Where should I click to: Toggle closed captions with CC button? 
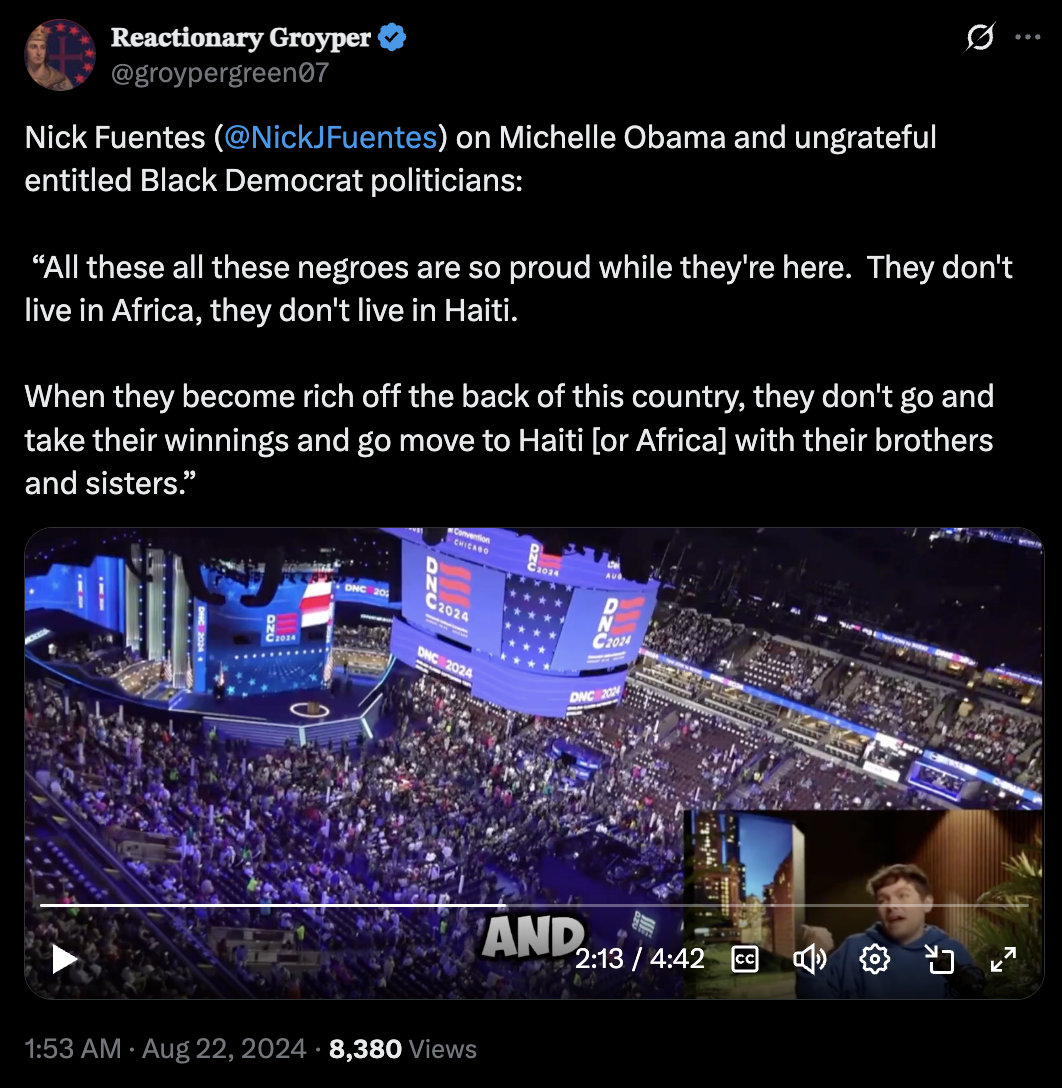pos(745,960)
